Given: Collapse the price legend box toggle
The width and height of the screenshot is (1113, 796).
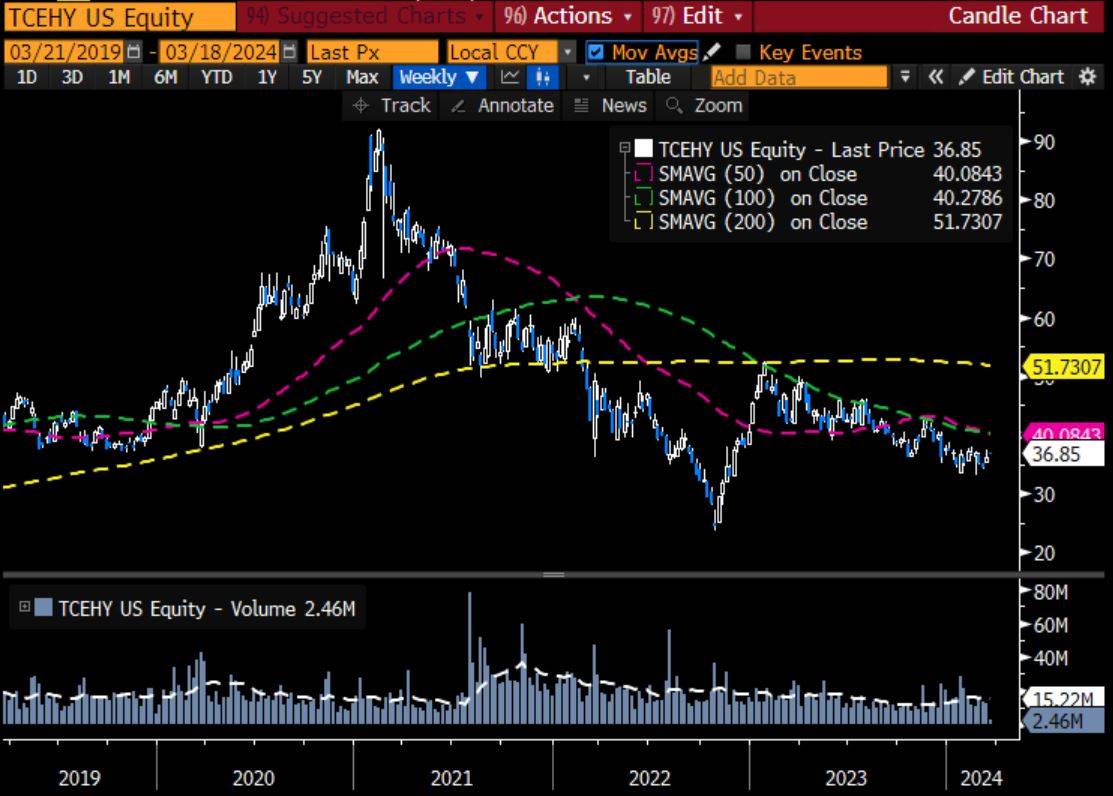Looking at the screenshot, I should (625, 148).
